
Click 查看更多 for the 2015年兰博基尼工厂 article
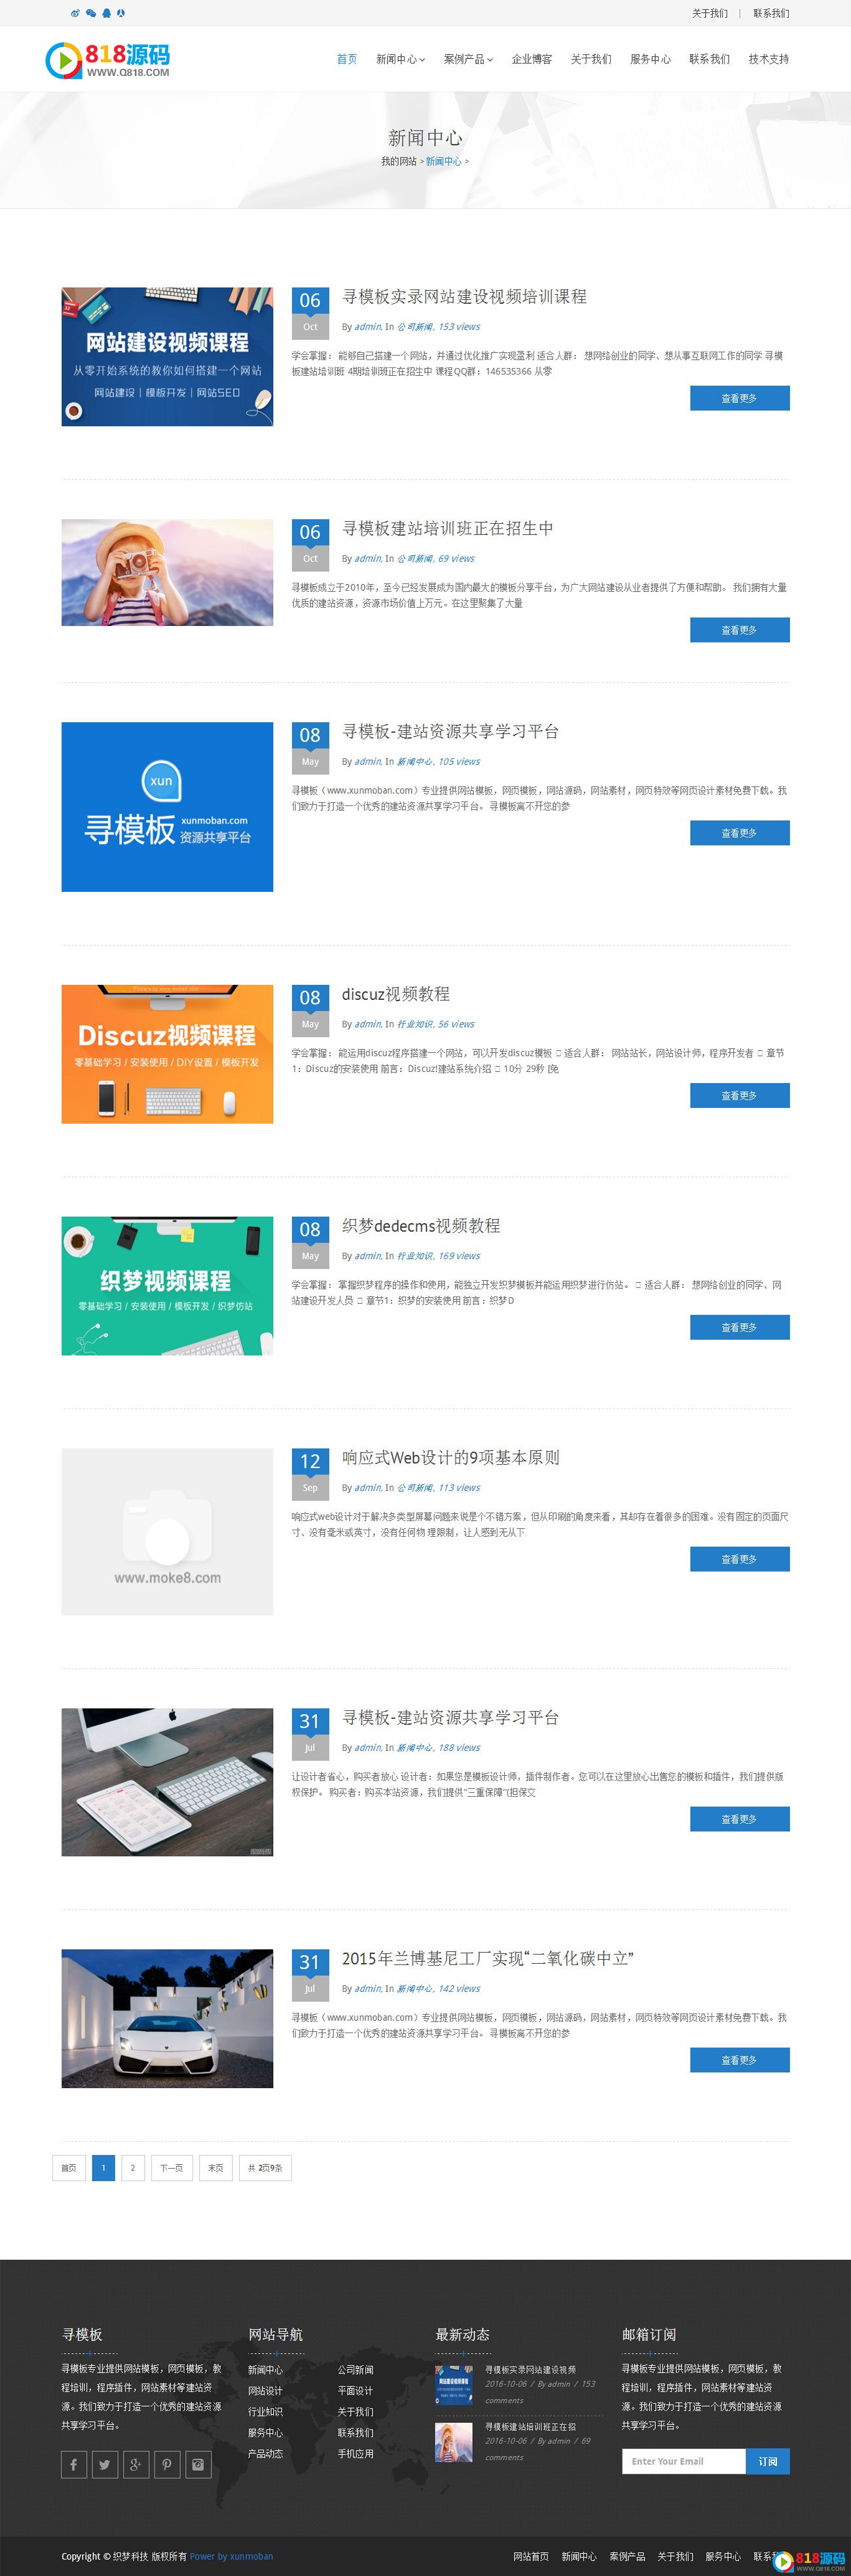(739, 2060)
